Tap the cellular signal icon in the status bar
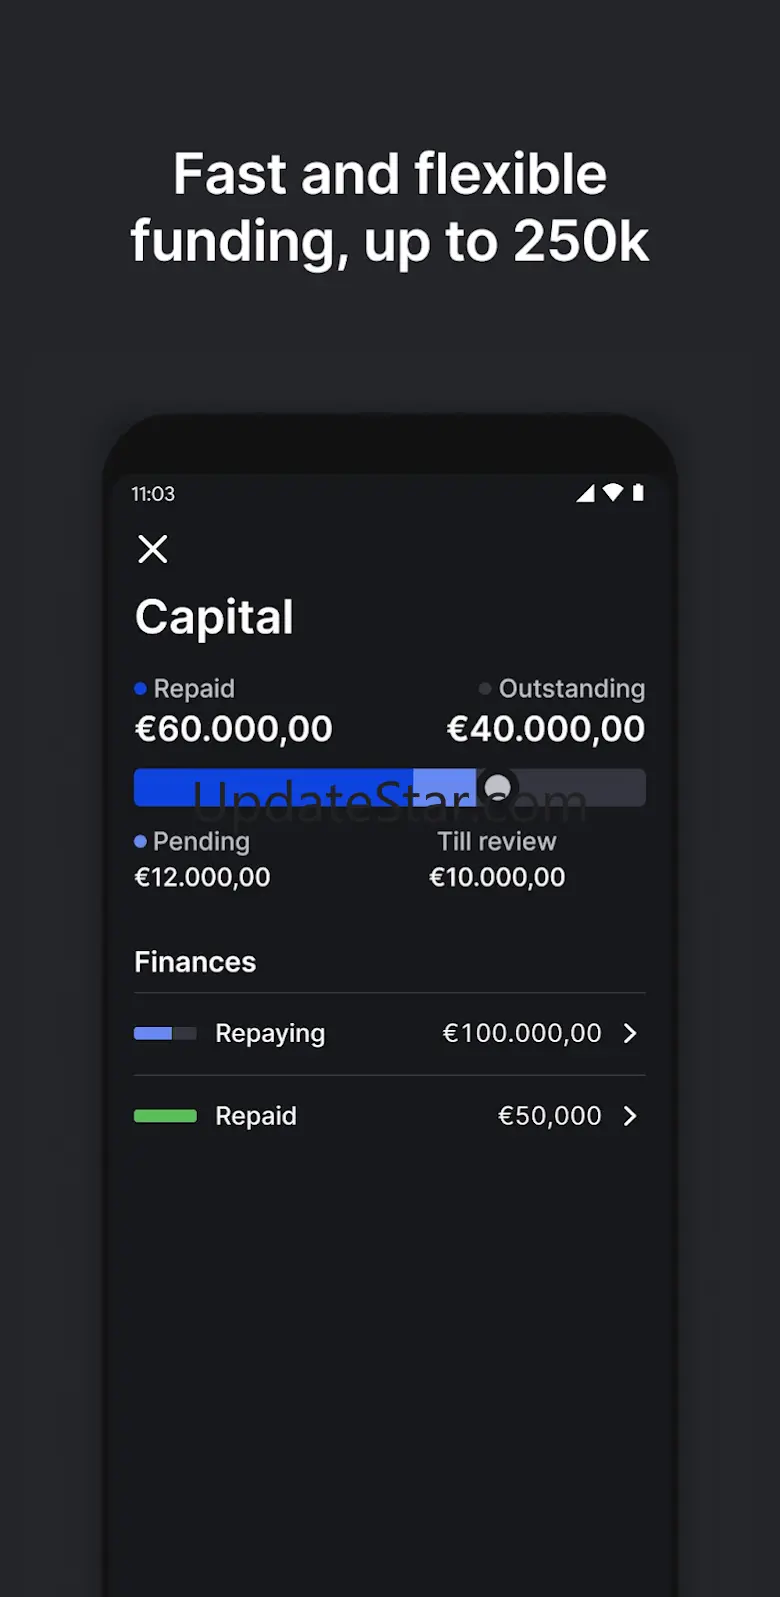 click(x=585, y=493)
